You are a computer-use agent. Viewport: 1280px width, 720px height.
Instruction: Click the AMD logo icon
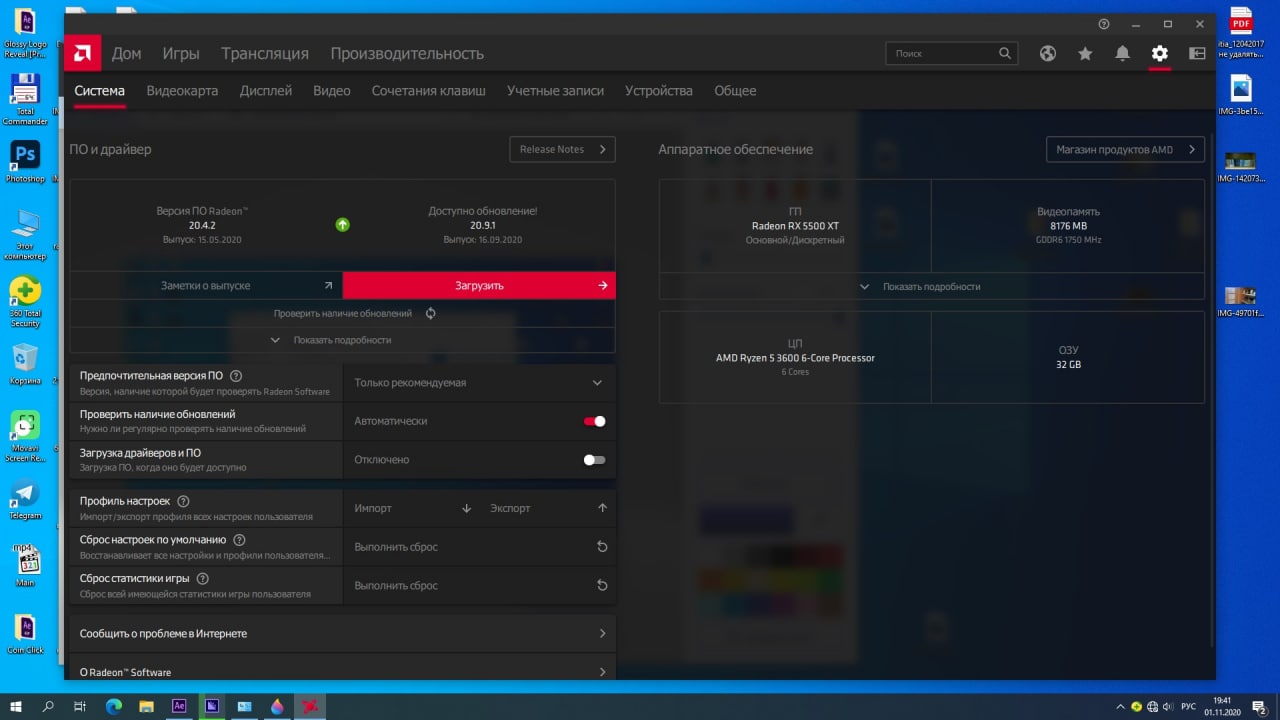pyautogui.click(x=83, y=53)
